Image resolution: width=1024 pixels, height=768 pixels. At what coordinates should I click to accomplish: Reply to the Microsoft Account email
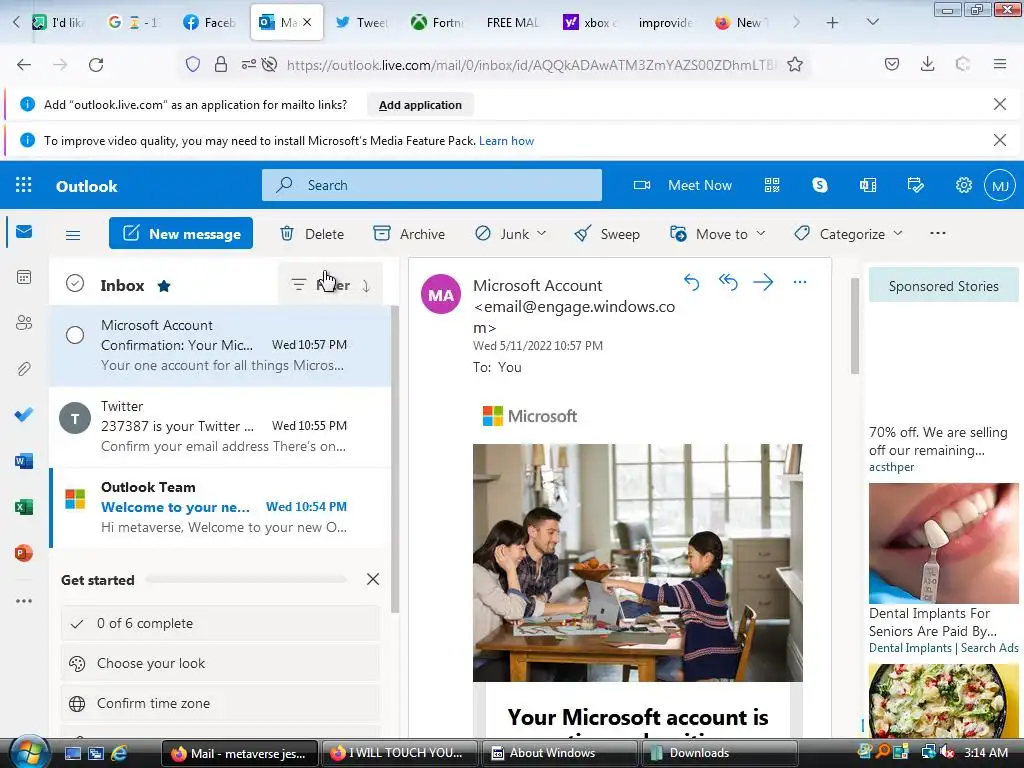692,282
